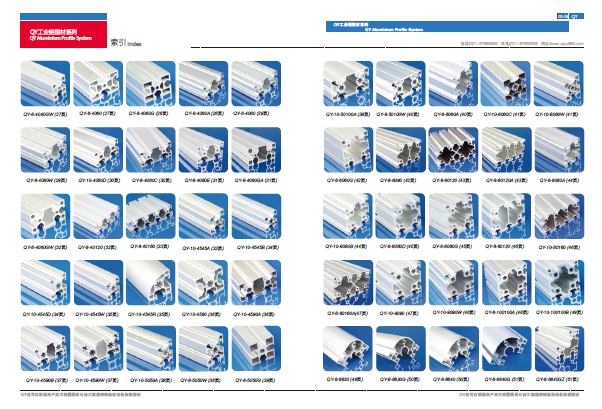Viewport: 602px width, 409px height.
Task: Click the QY-8-4080E page 31 label
Action: (x=203, y=181)
